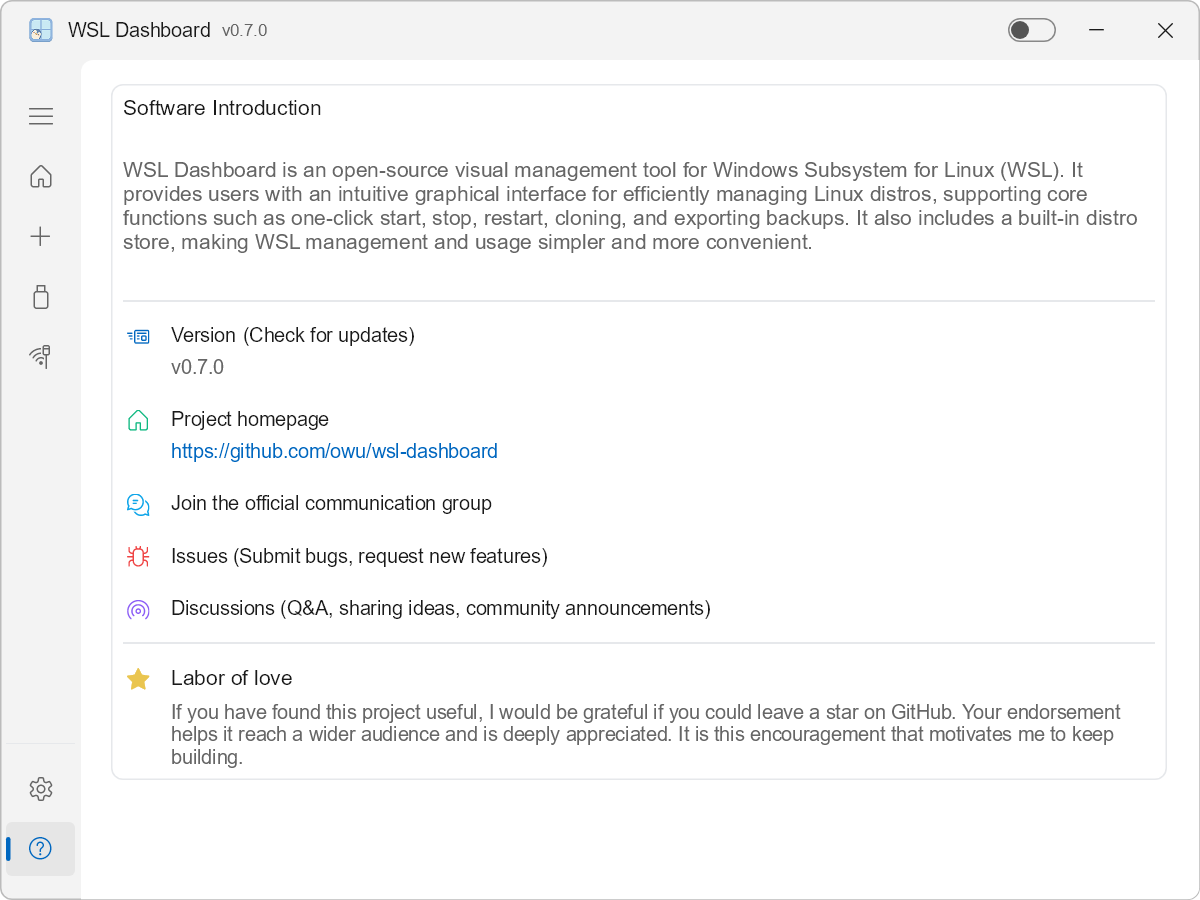Collapse the sidebar using the hamburger menu
This screenshot has height=900, width=1200.
coord(40,116)
